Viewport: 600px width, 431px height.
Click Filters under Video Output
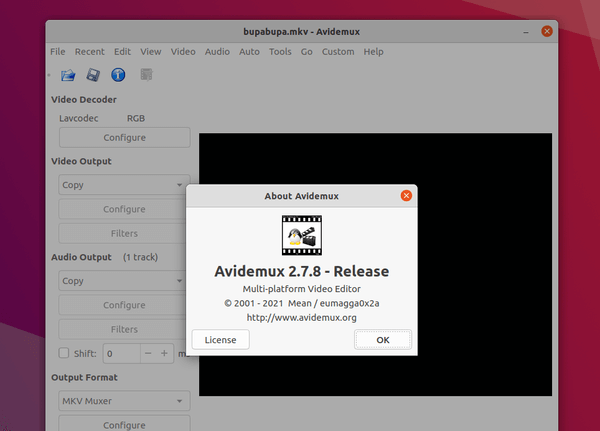coord(122,233)
